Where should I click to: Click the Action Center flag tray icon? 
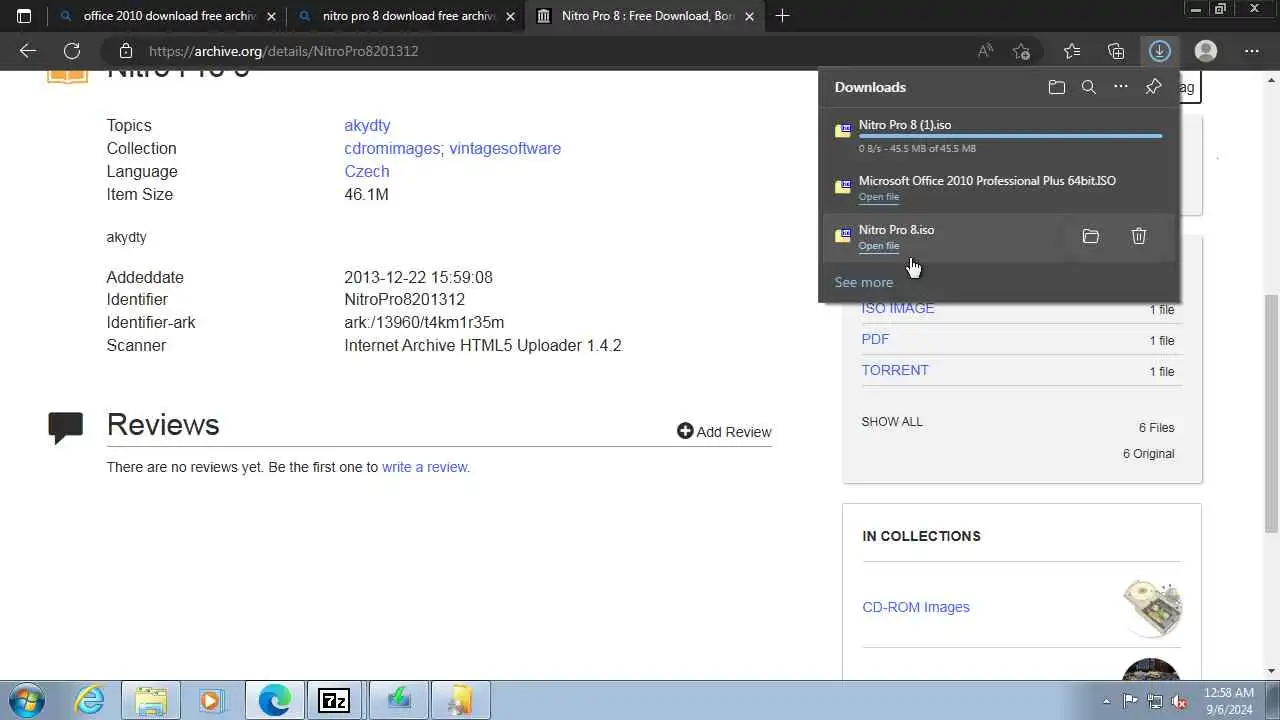1130,701
